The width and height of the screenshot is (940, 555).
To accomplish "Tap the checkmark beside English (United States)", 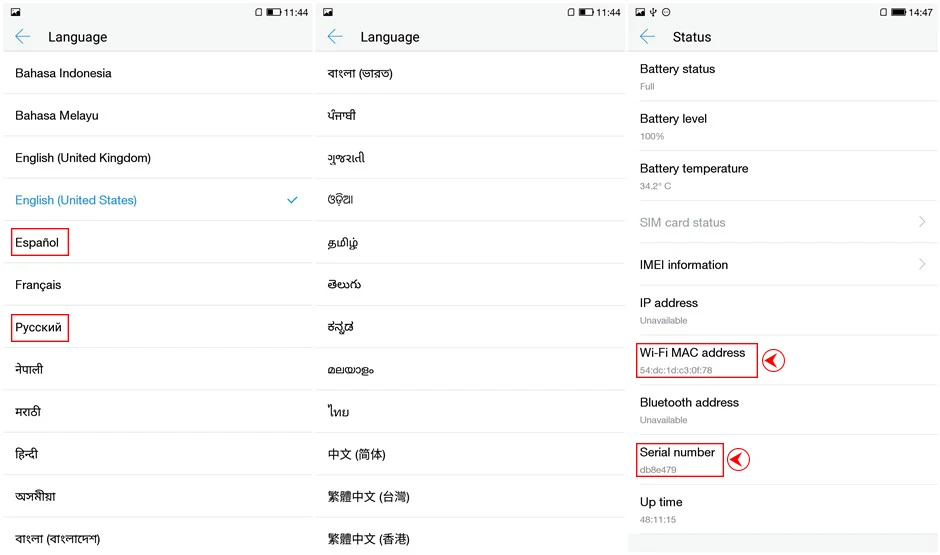I will click(292, 200).
